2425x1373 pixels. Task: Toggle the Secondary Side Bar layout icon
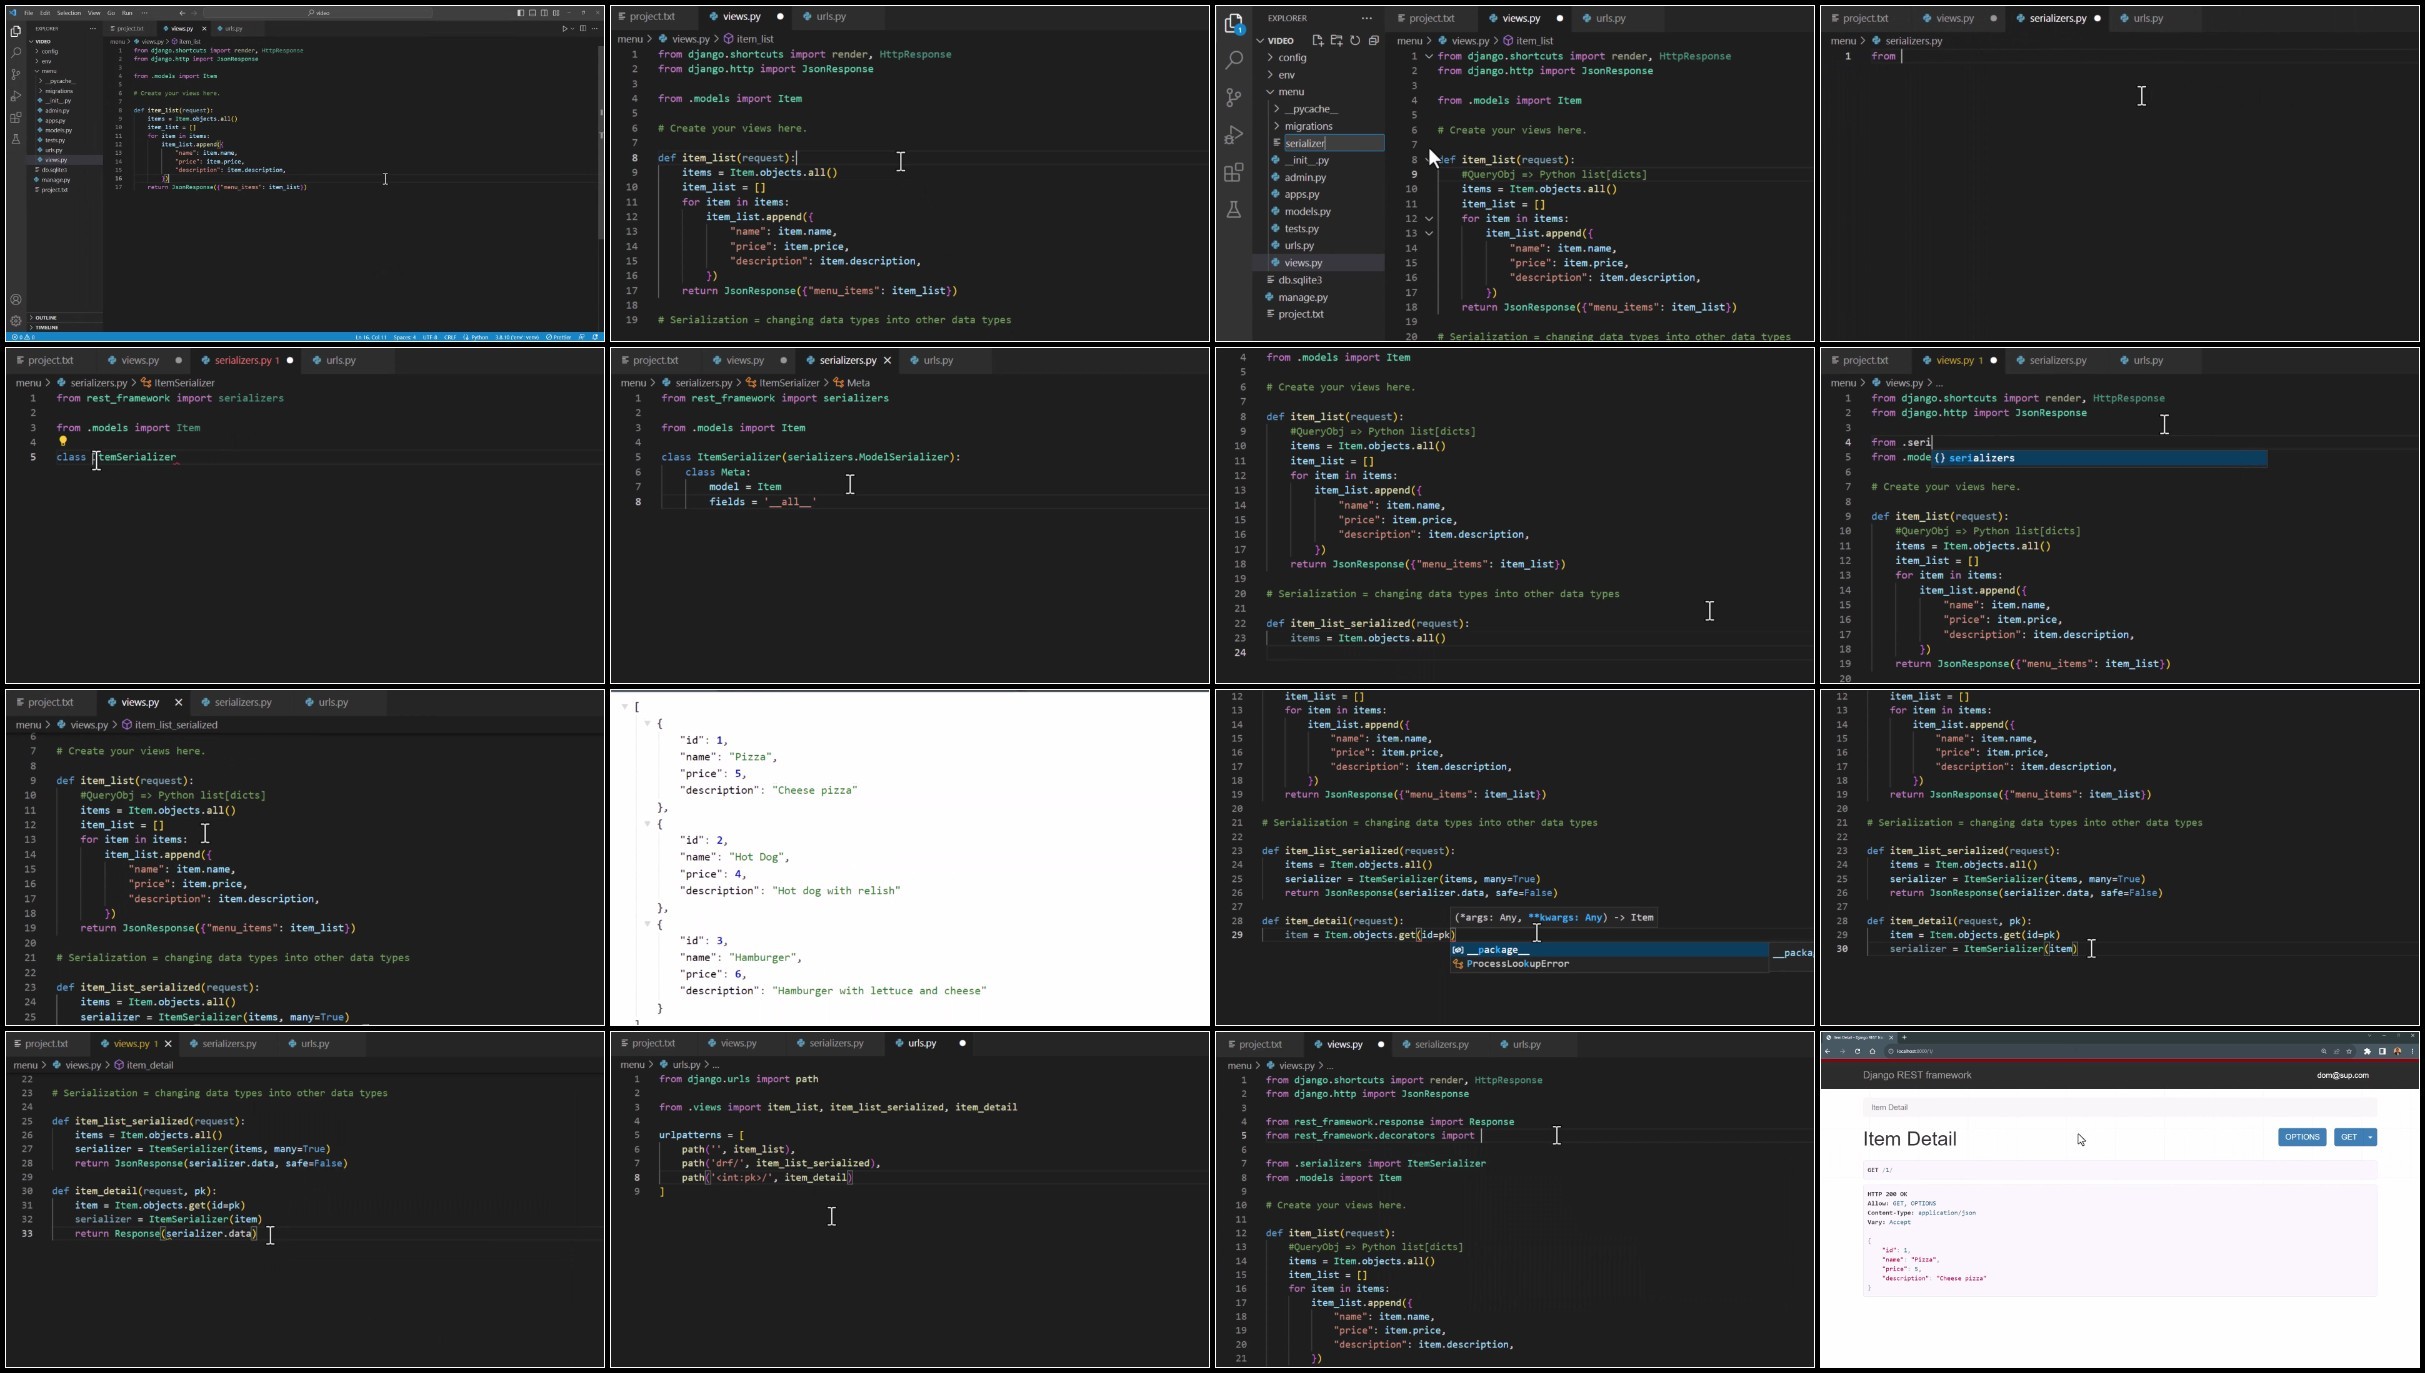point(544,13)
